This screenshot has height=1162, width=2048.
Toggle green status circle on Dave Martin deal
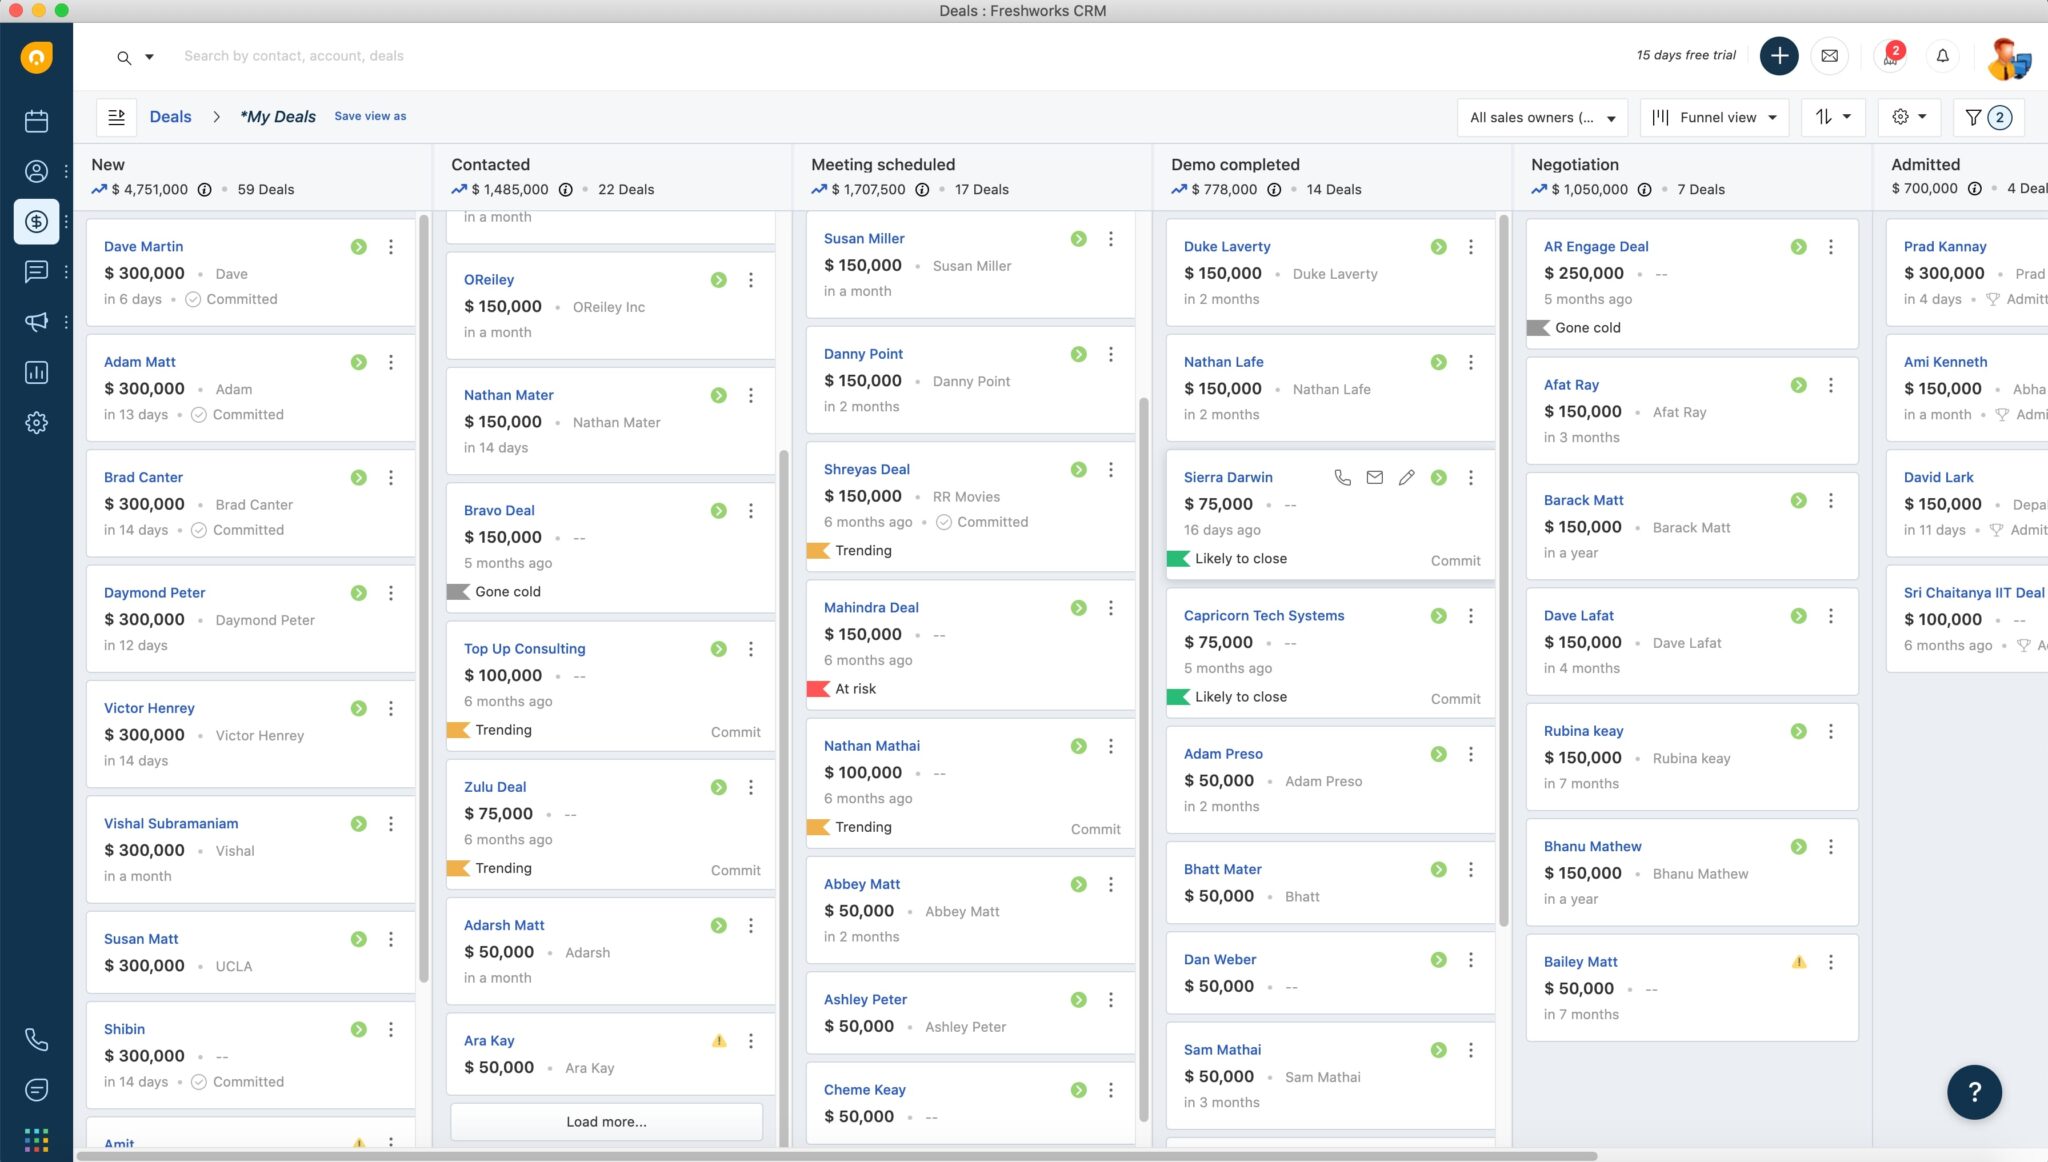point(358,247)
